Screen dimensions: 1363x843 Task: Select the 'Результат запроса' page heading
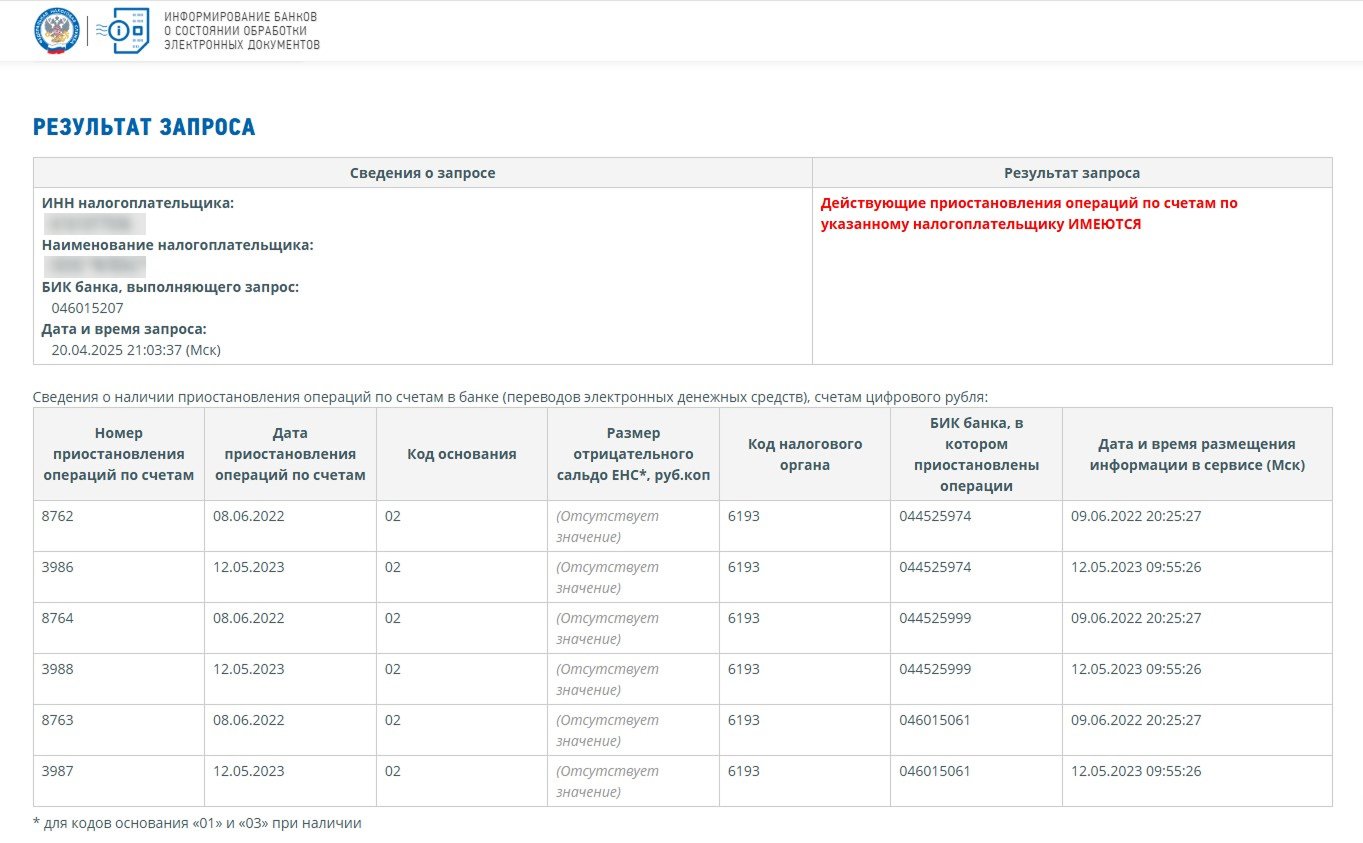[144, 127]
